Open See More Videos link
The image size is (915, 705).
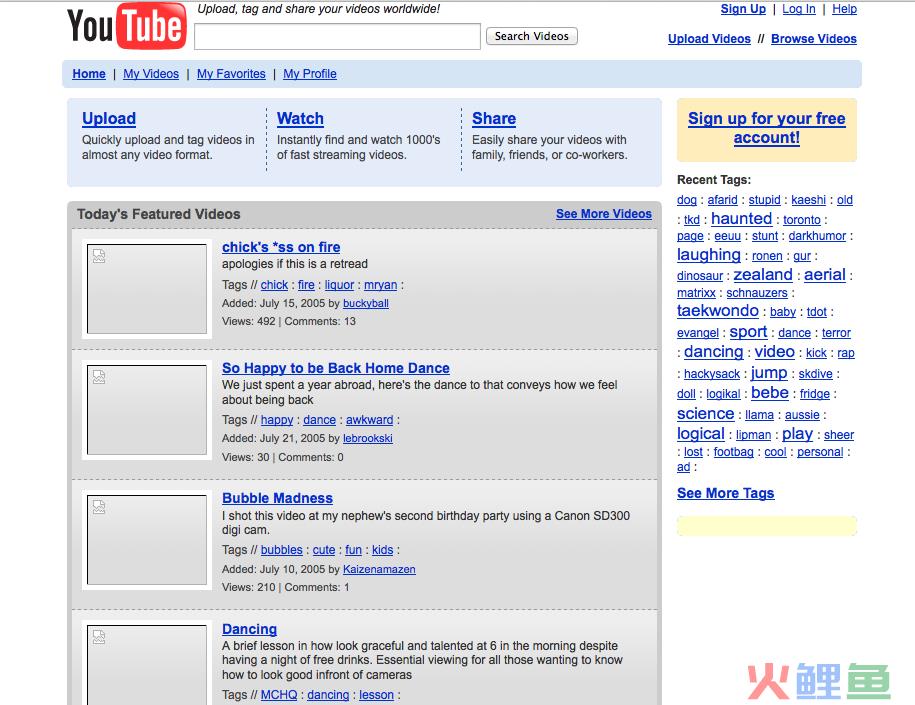click(603, 214)
